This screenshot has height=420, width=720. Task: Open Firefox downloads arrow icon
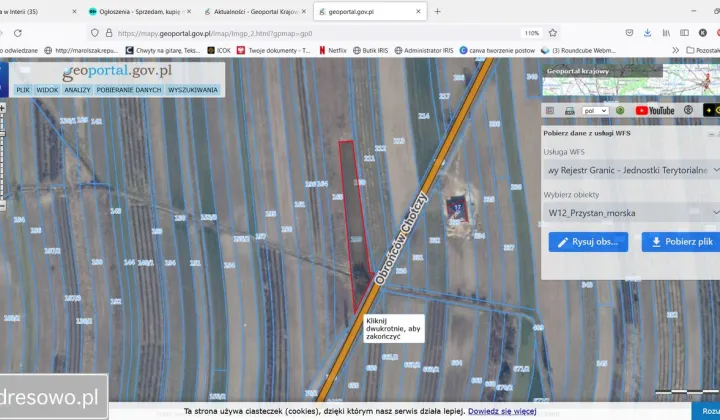click(x=647, y=33)
